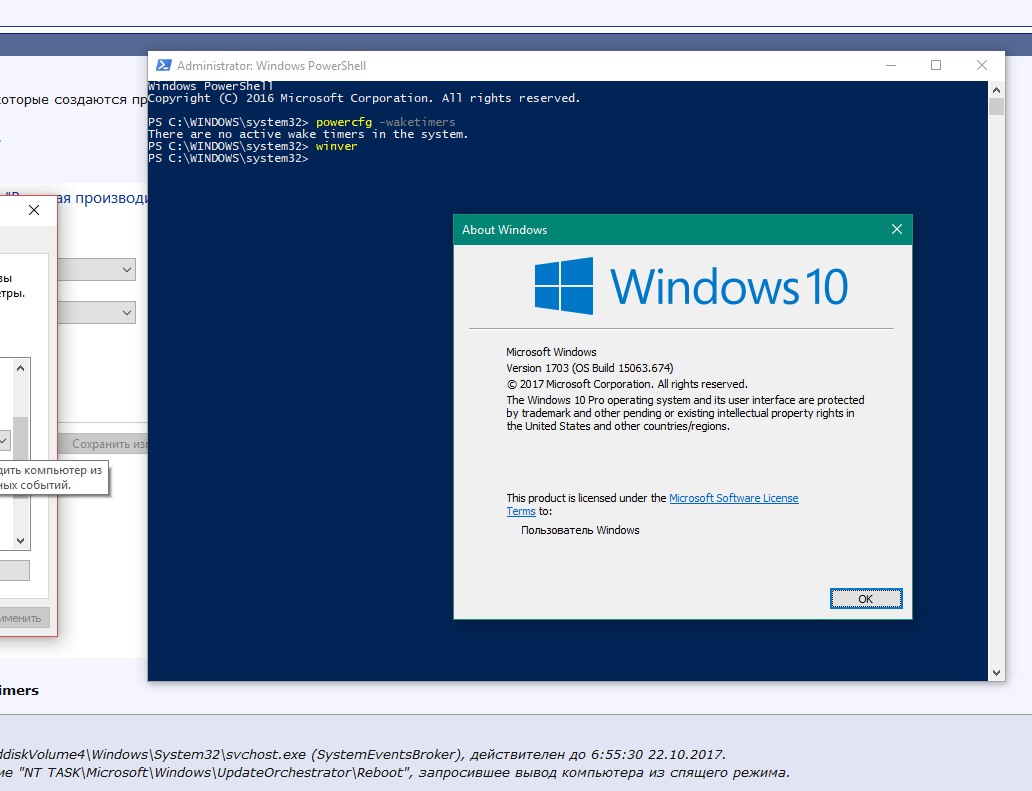Minimize the PowerShell window
This screenshot has width=1032, height=791.
coord(891,65)
